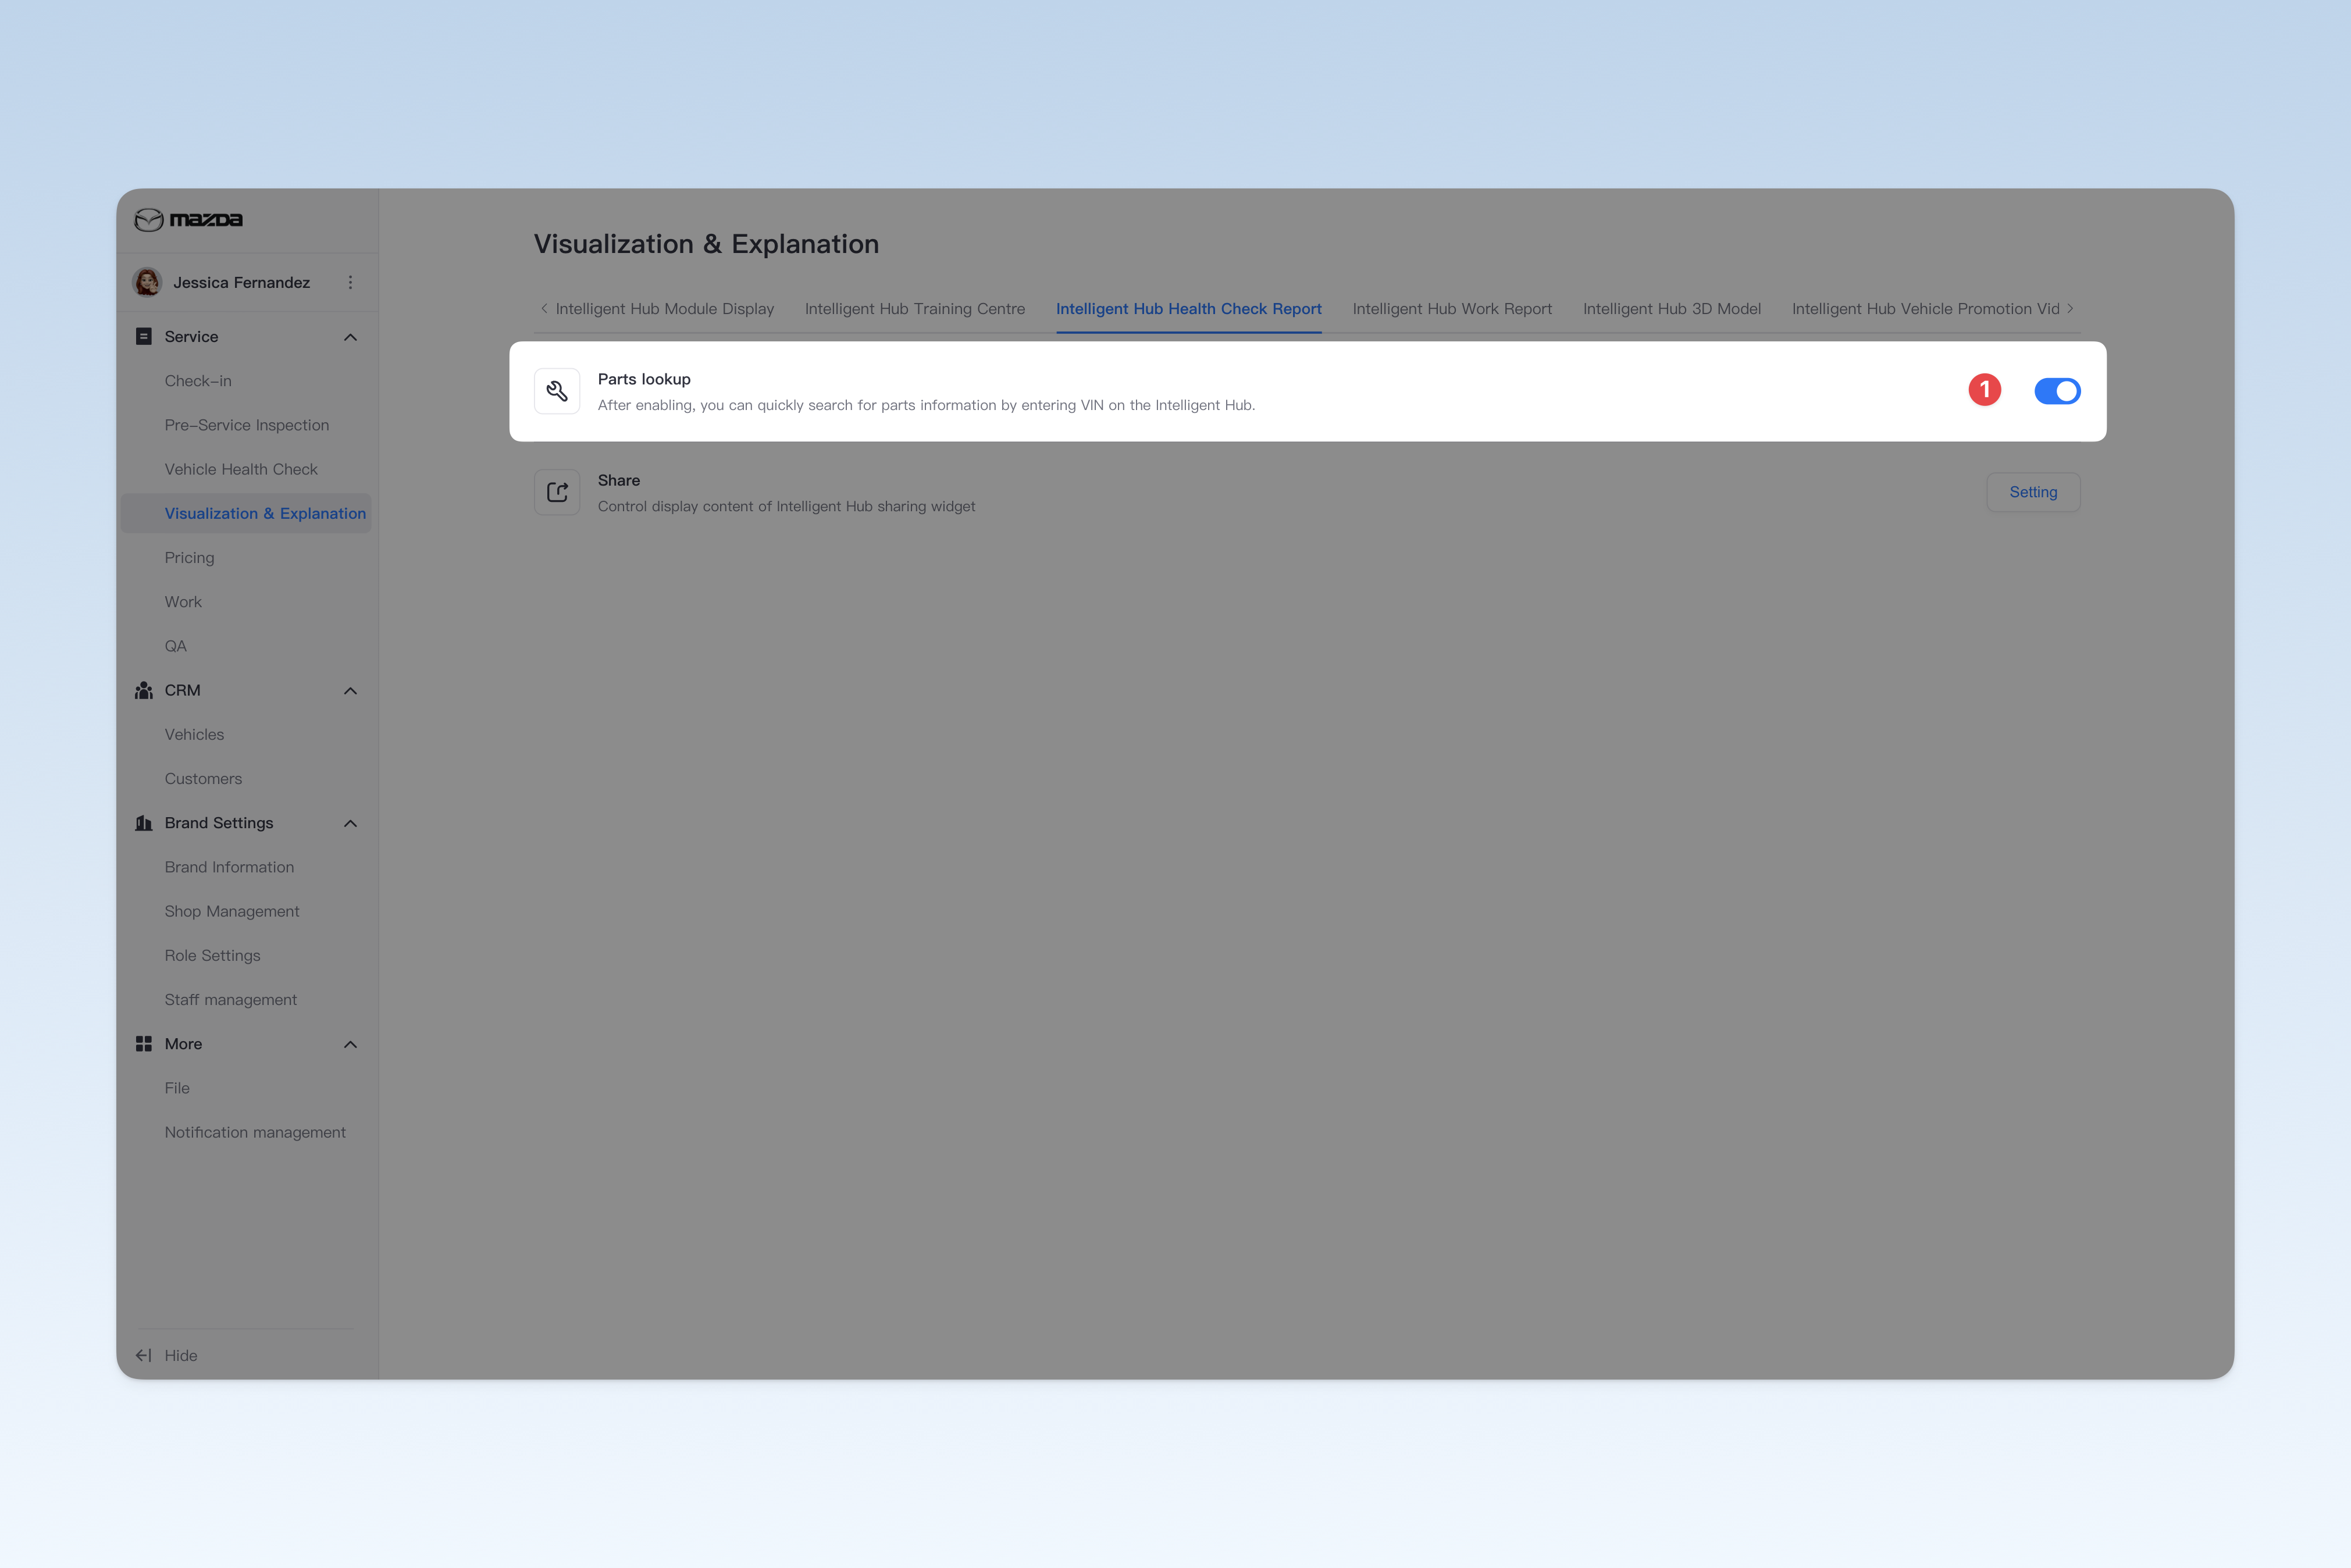Switch to Intelligent Hub Work Report tab
Viewport: 2351px width, 1568px height.
(1452, 309)
